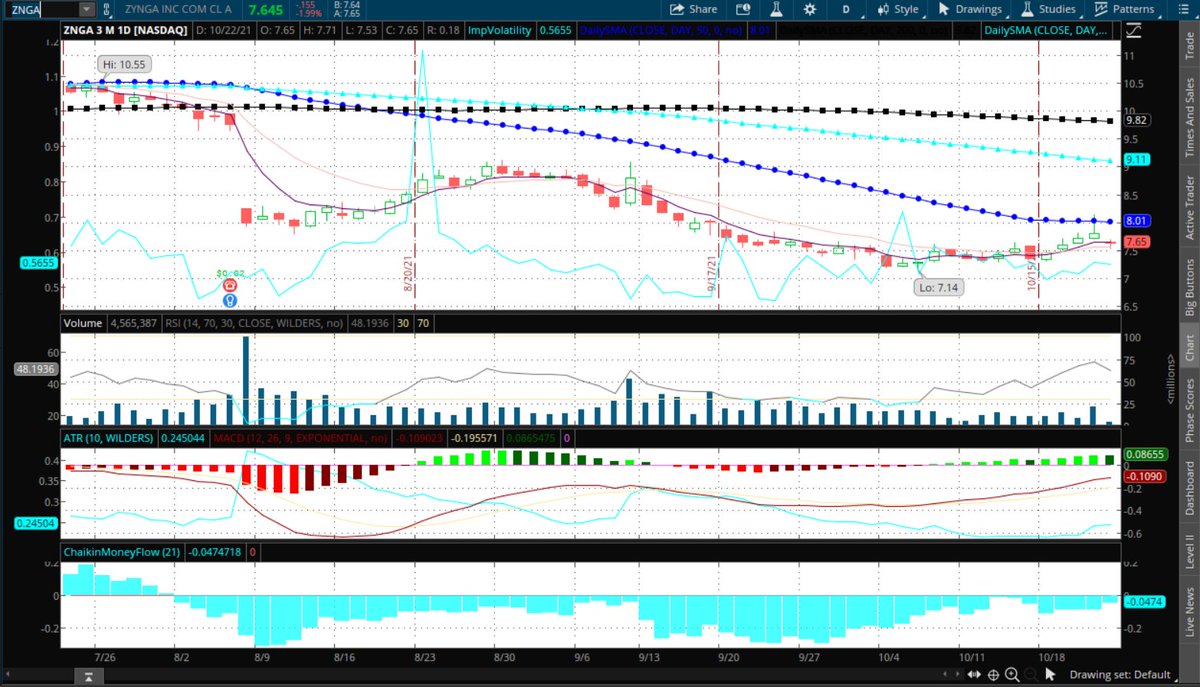Open the Drawings menu
Image resolution: width=1200 pixels, height=687 pixels.
tap(970, 9)
